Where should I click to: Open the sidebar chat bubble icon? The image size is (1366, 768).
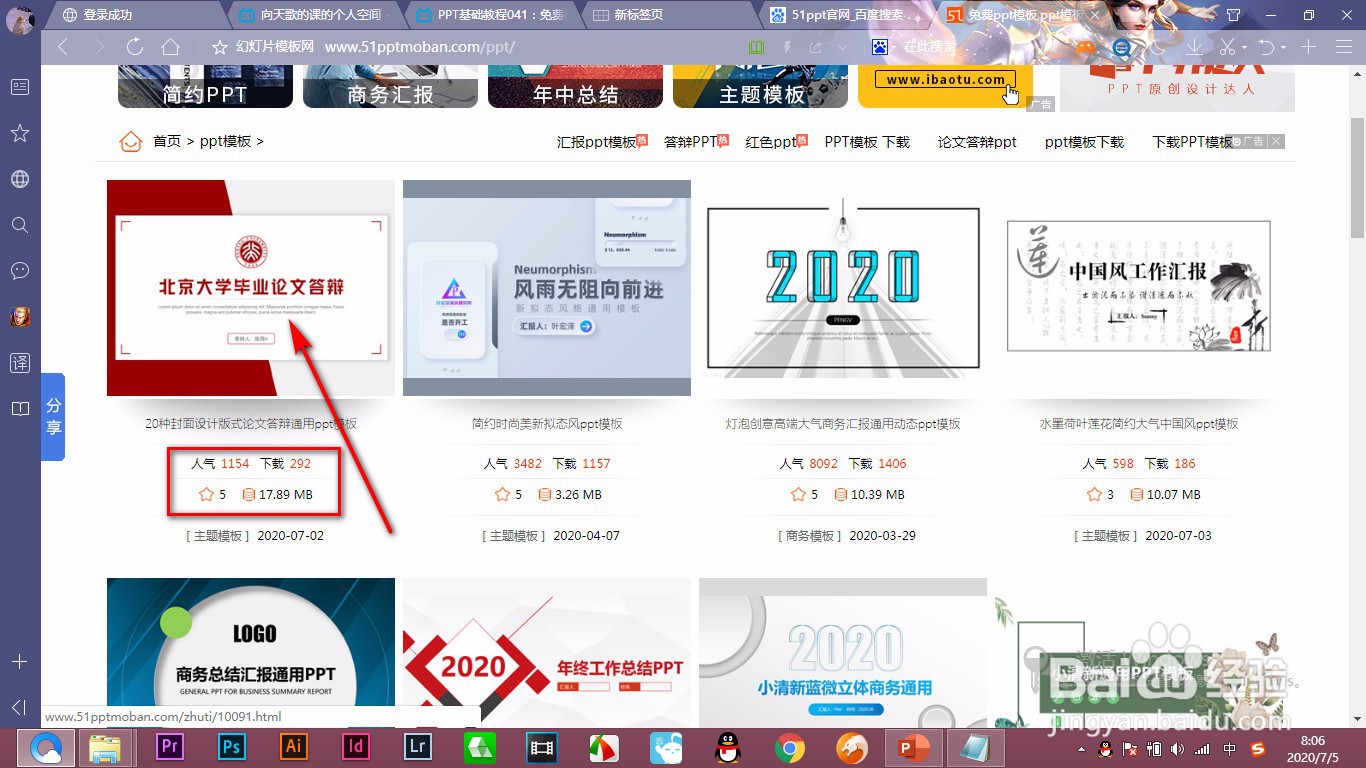tap(20, 271)
